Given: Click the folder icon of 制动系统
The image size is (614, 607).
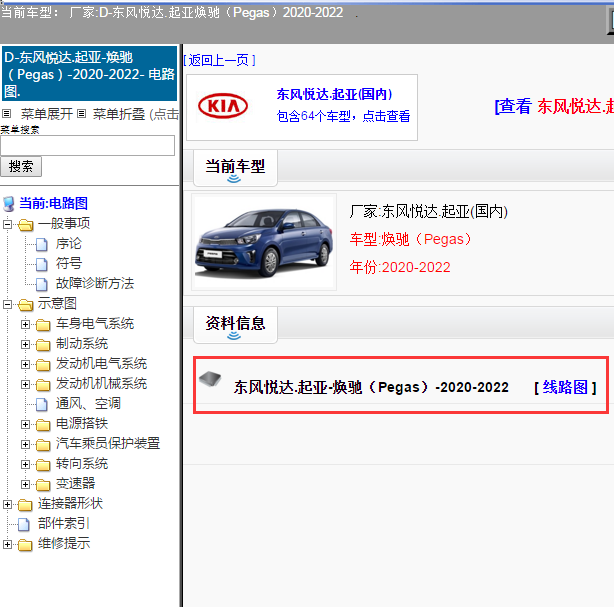Looking at the screenshot, I should (x=43, y=345).
